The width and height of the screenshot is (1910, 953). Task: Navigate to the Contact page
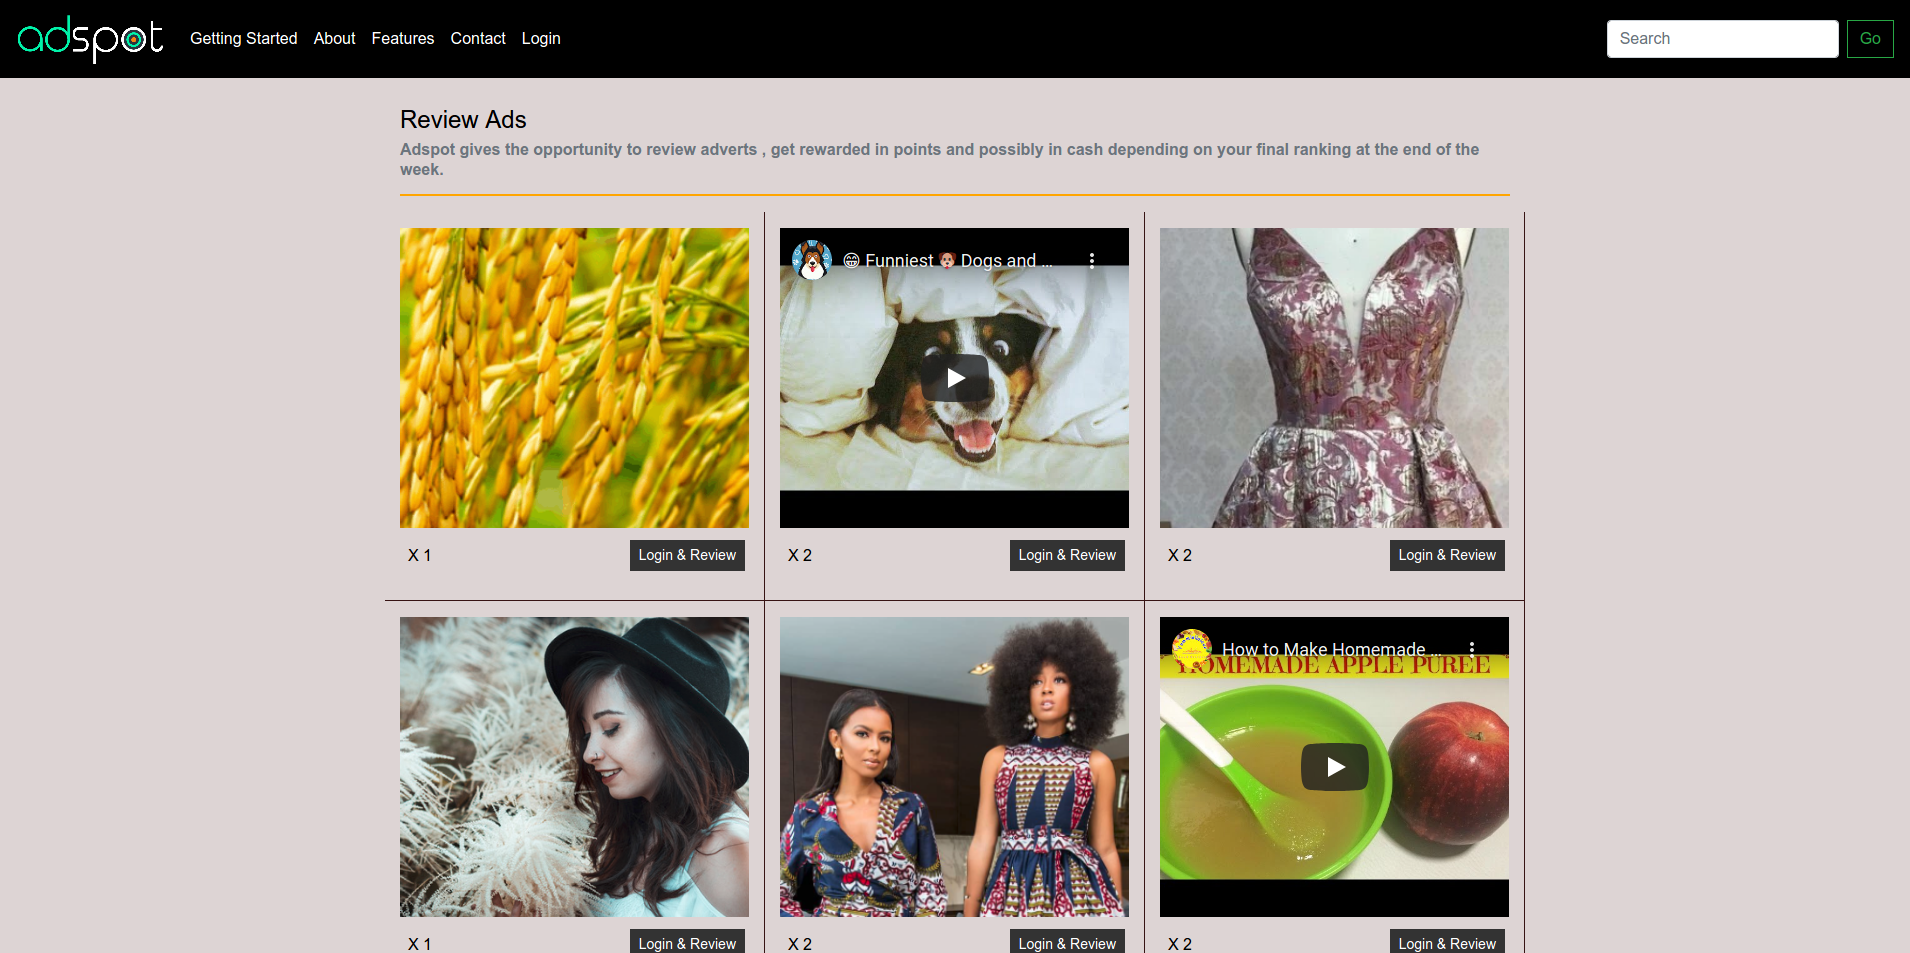[x=478, y=39]
